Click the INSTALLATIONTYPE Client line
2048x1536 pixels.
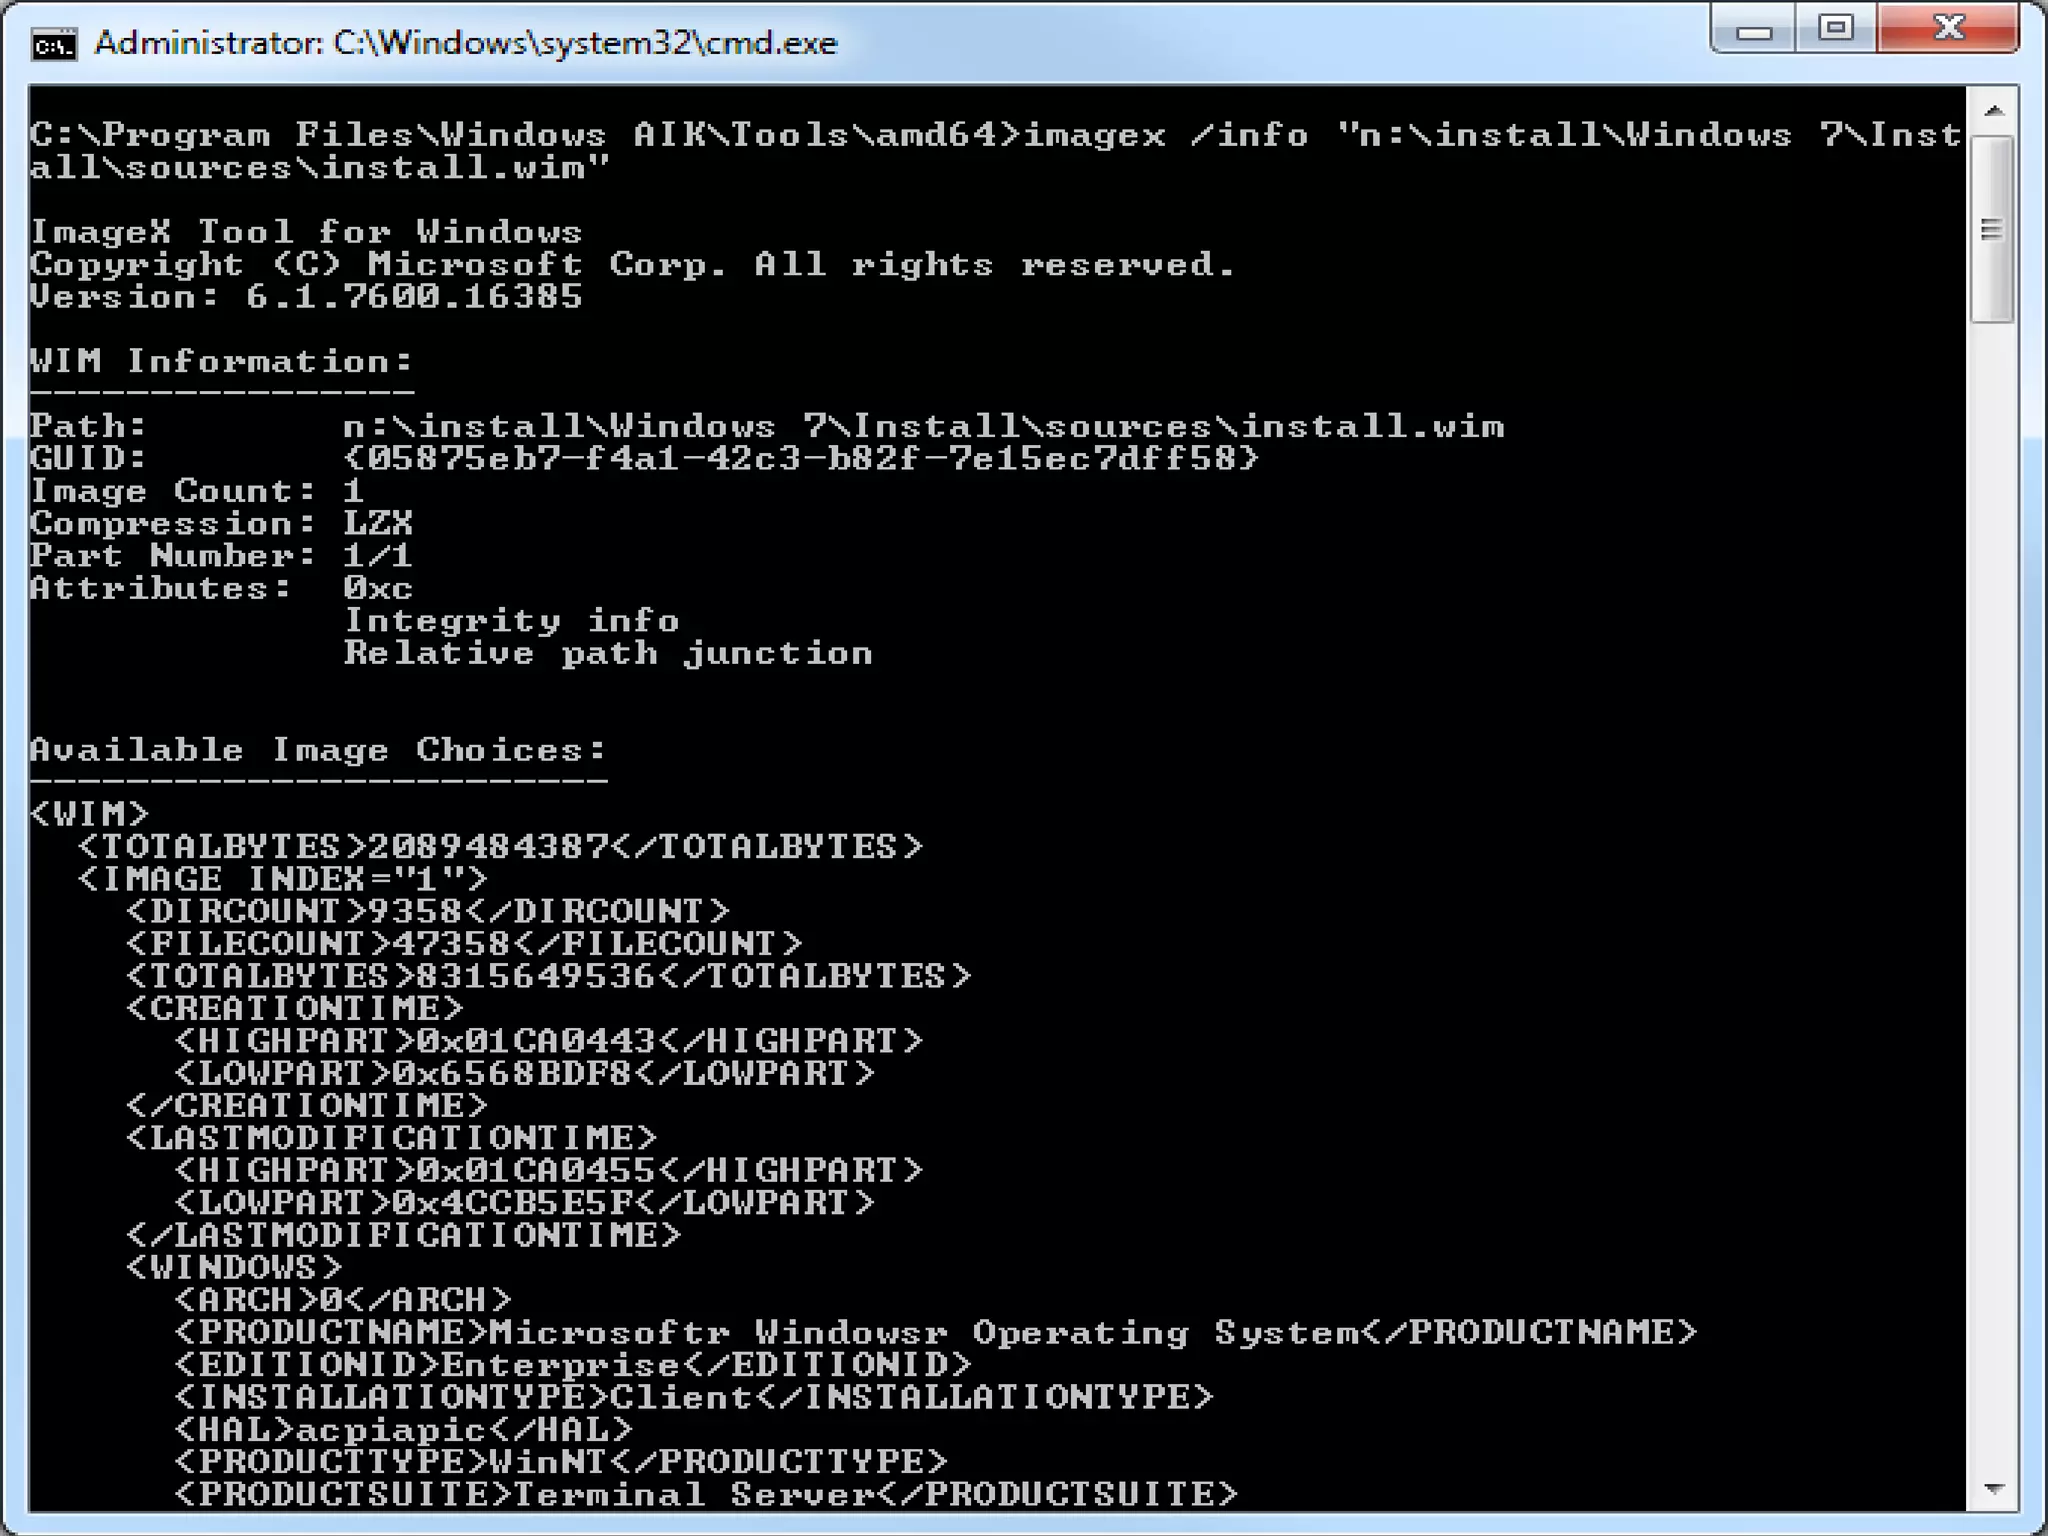point(694,1397)
